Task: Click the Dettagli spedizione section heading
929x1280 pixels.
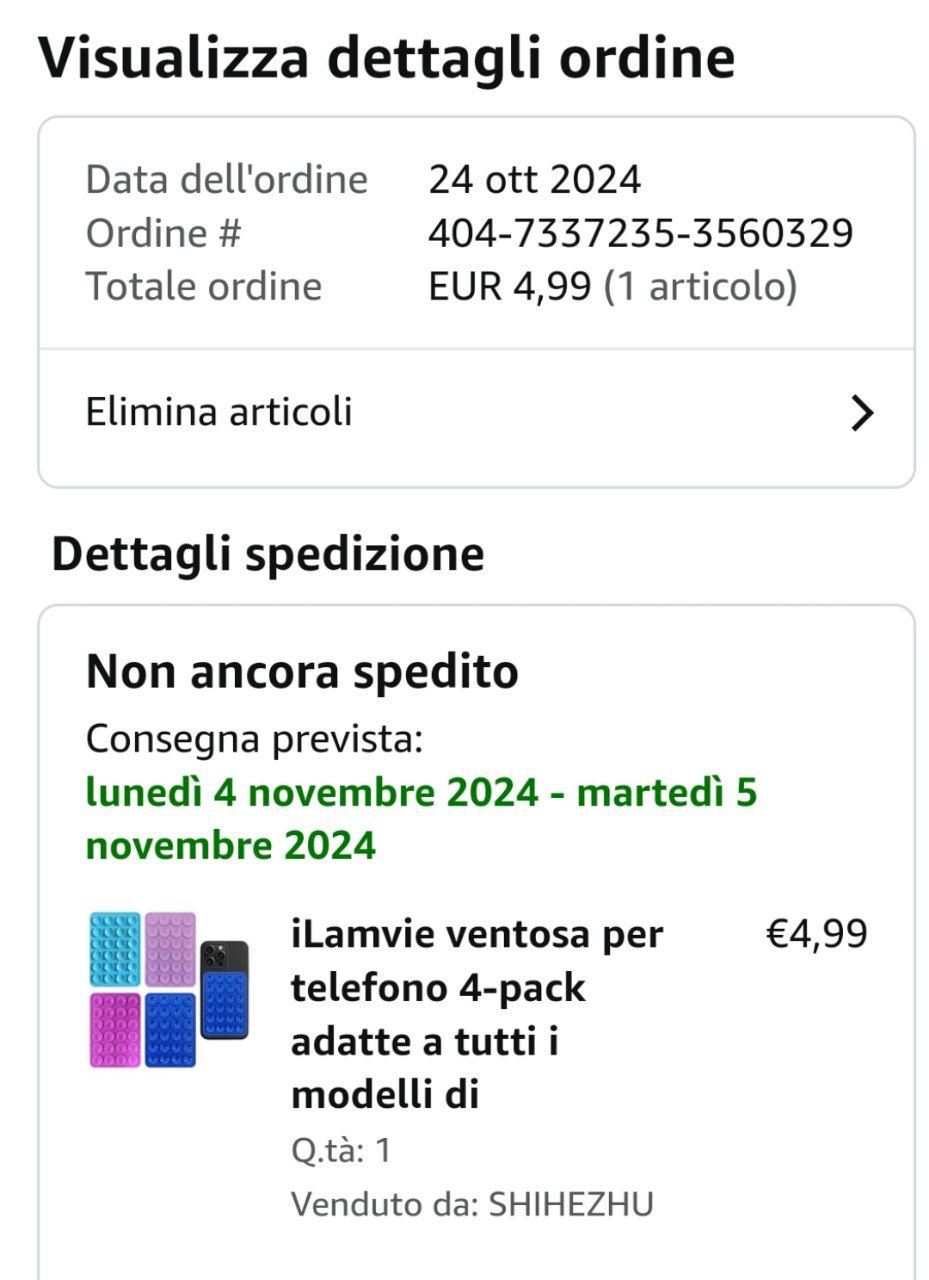Action: pos(268,553)
